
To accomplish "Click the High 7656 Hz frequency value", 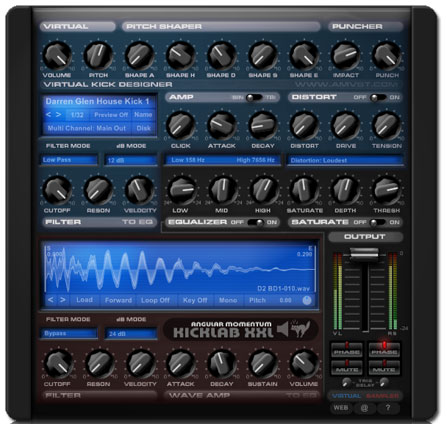I will coord(256,160).
